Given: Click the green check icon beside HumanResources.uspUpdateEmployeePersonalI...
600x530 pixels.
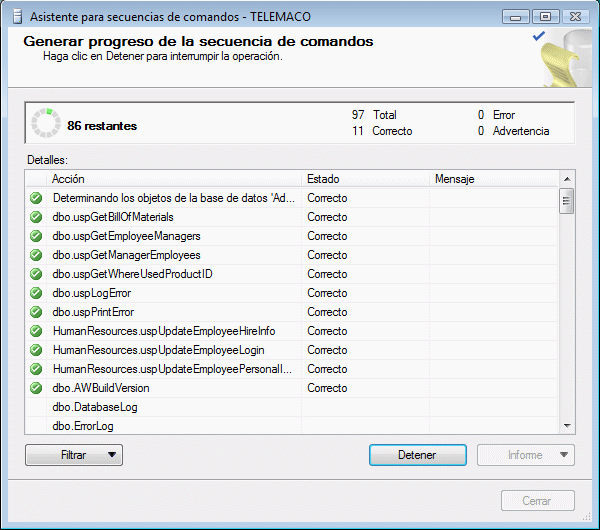Looking at the screenshot, I should click(36, 369).
